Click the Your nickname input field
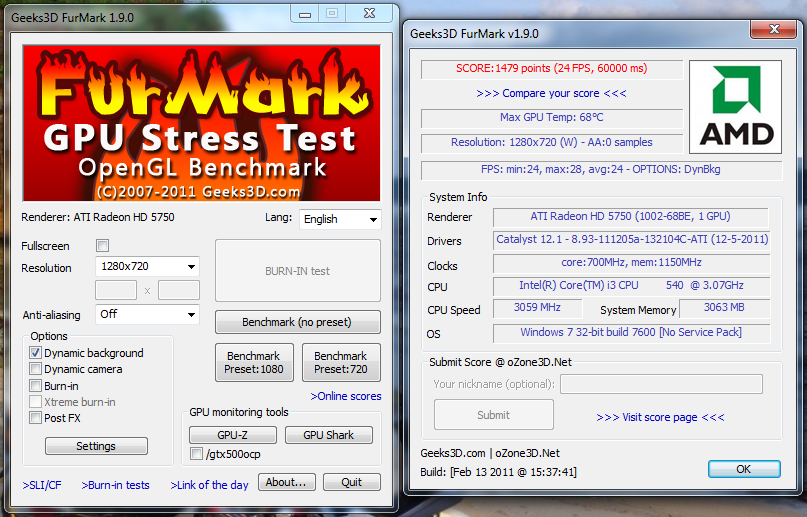This screenshot has height=517, width=807. click(661, 384)
